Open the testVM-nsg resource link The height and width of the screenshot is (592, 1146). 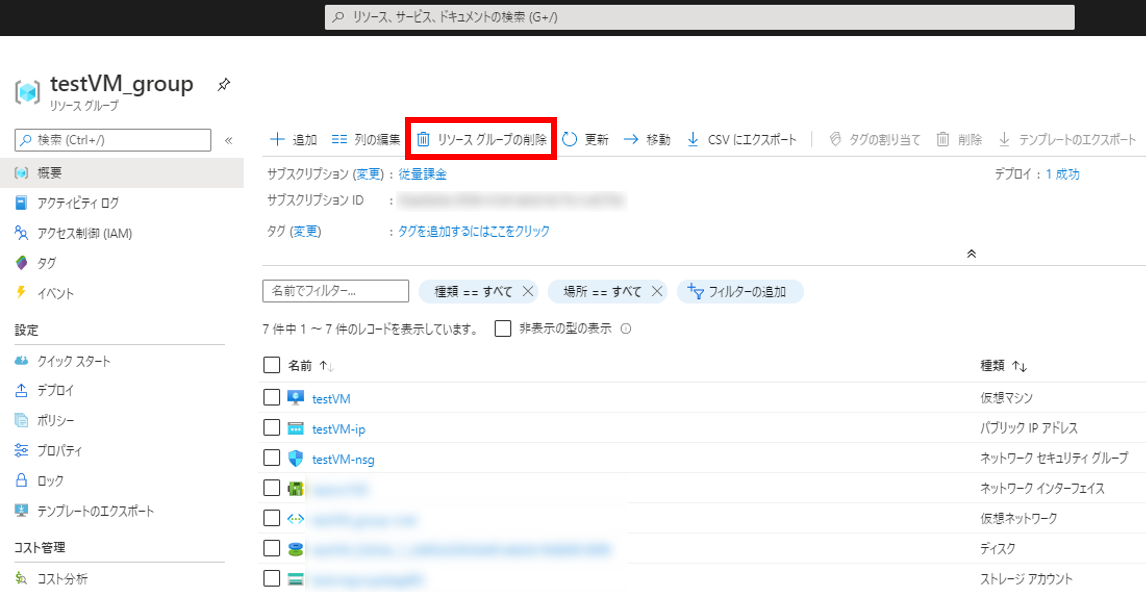[x=343, y=459]
